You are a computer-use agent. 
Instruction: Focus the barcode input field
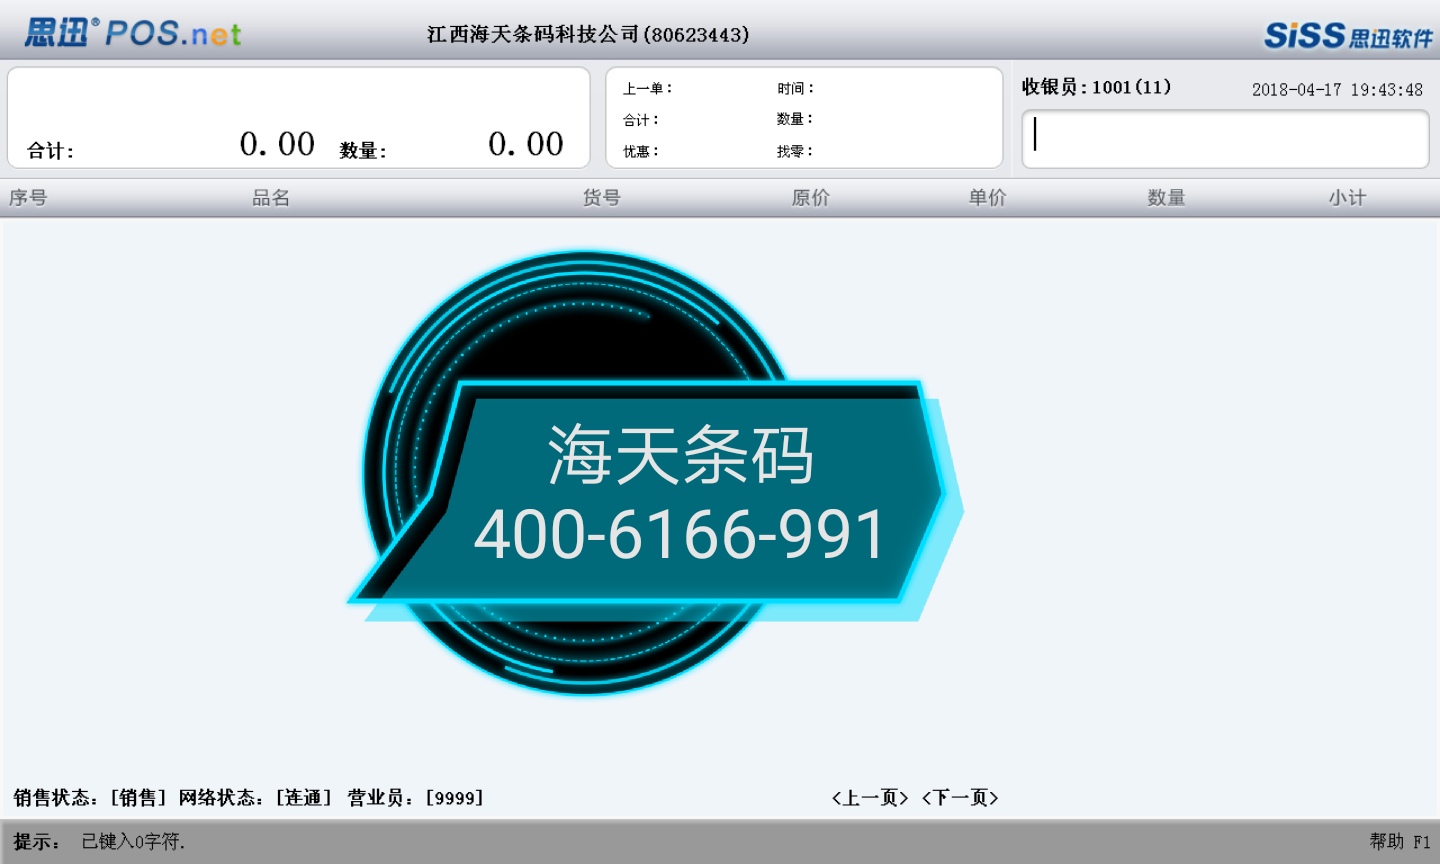tap(1225, 138)
